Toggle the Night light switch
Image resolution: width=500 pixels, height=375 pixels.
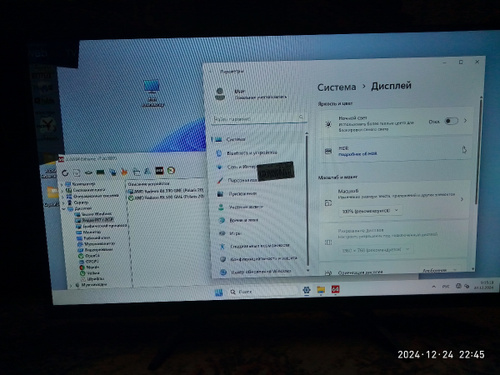(451, 121)
